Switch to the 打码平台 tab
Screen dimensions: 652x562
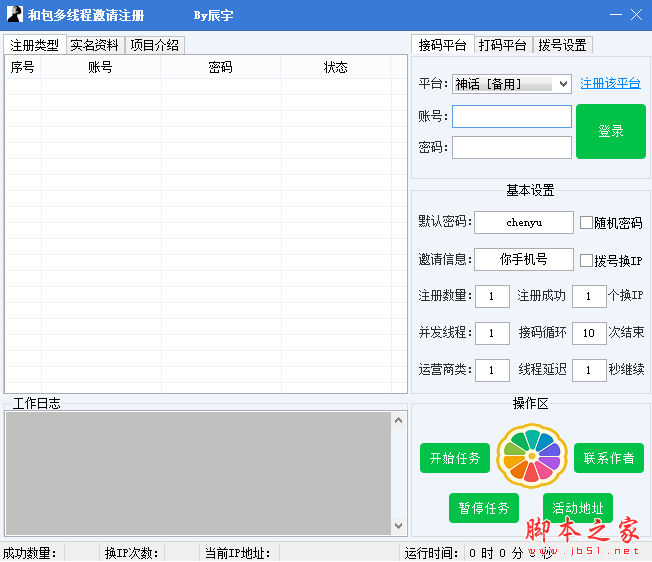click(503, 45)
